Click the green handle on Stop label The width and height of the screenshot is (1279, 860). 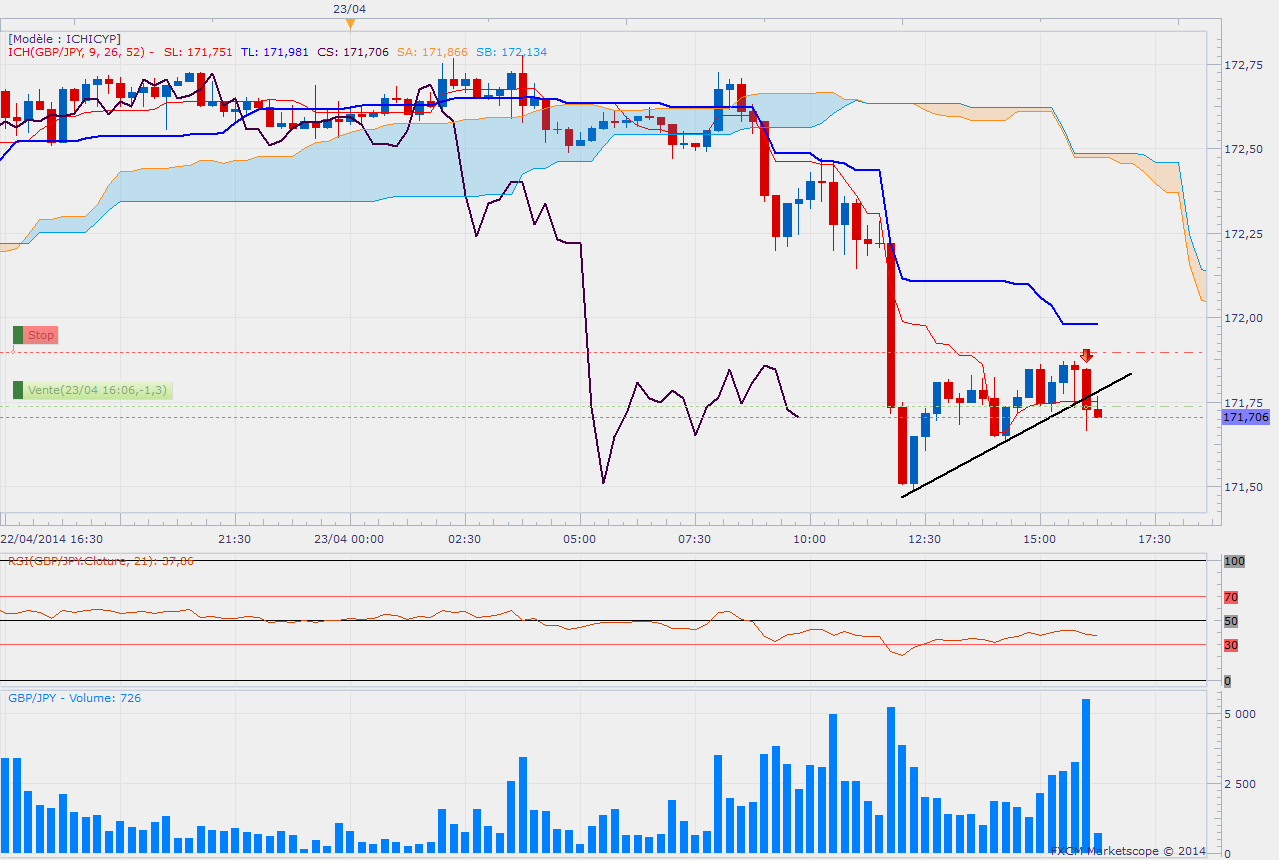[x=18, y=335]
